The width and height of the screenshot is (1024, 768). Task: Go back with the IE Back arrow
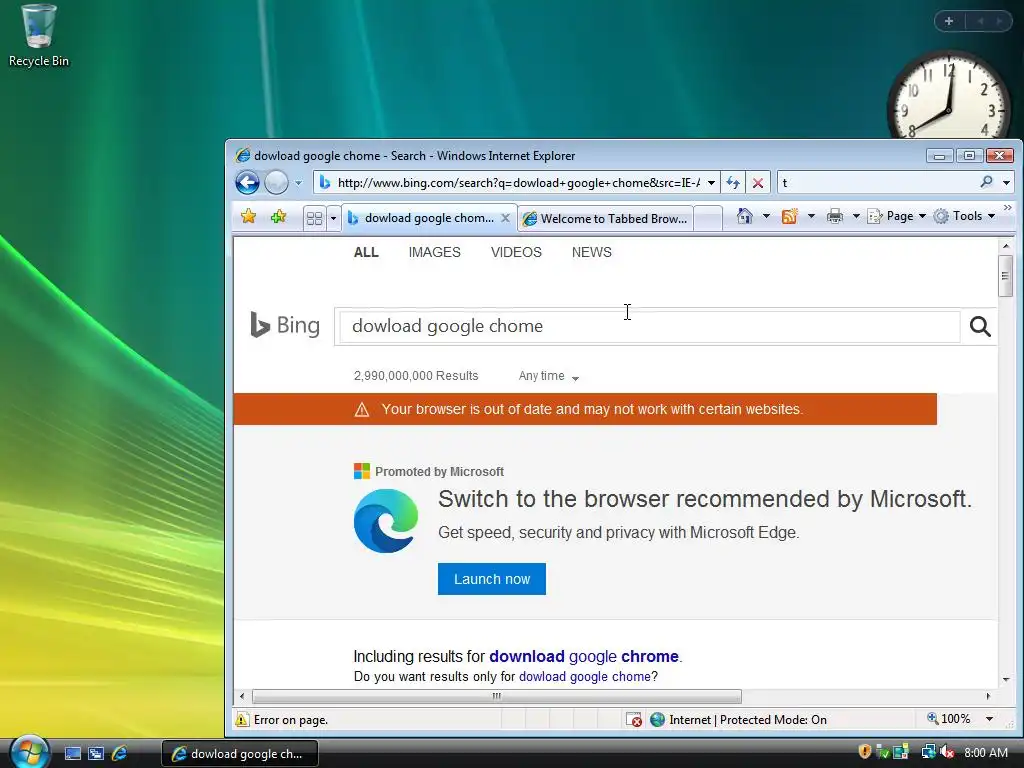click(x=248, y=183)
